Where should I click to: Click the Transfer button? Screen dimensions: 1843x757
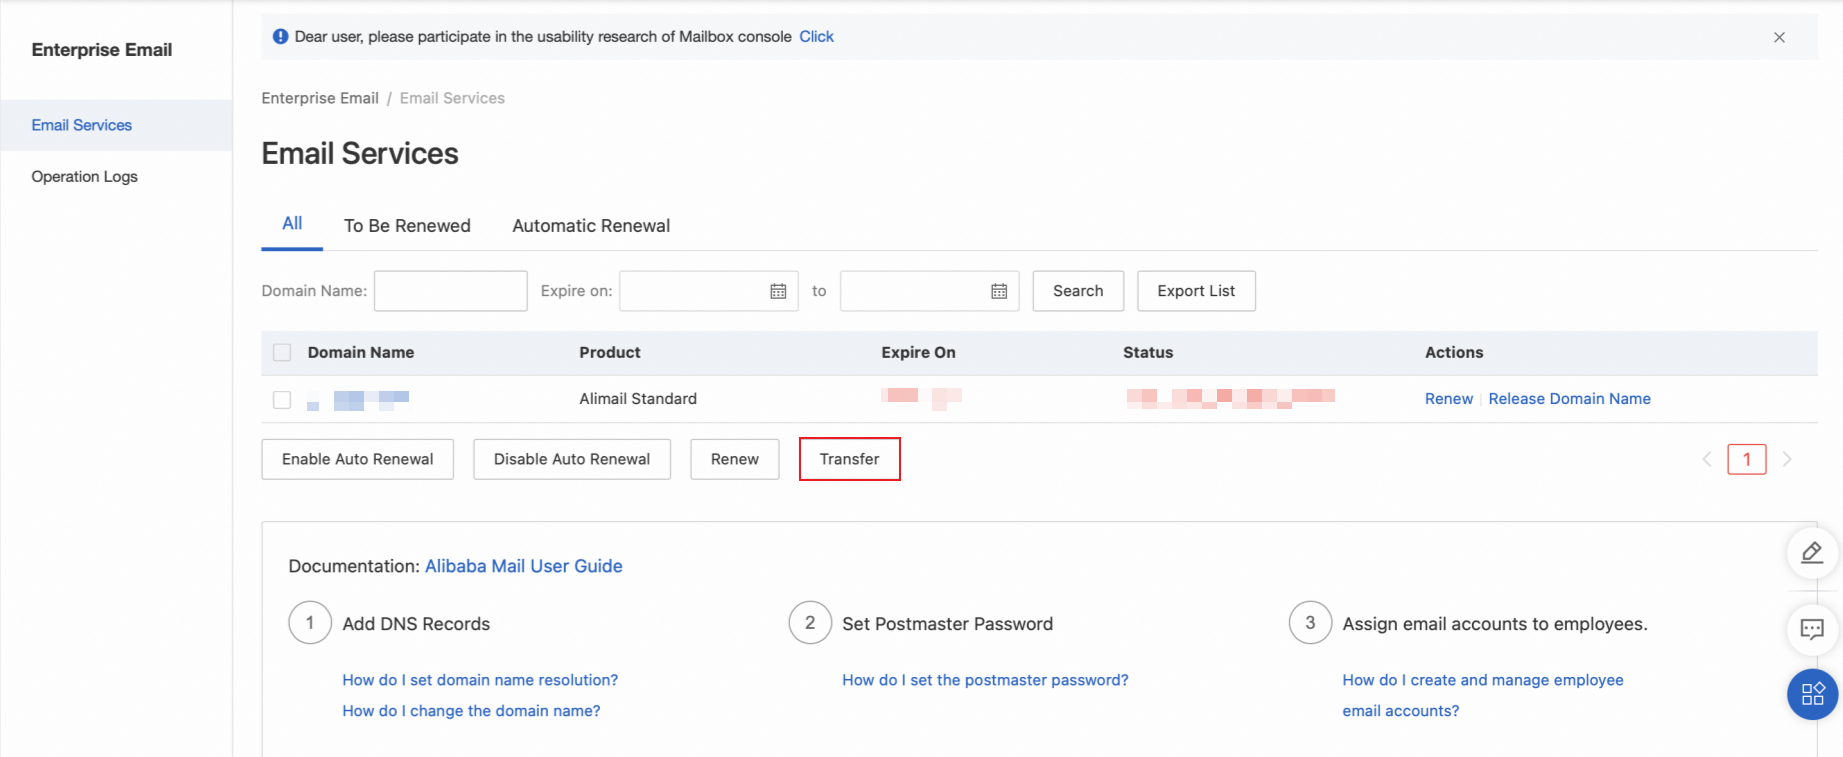click(849, 459)
